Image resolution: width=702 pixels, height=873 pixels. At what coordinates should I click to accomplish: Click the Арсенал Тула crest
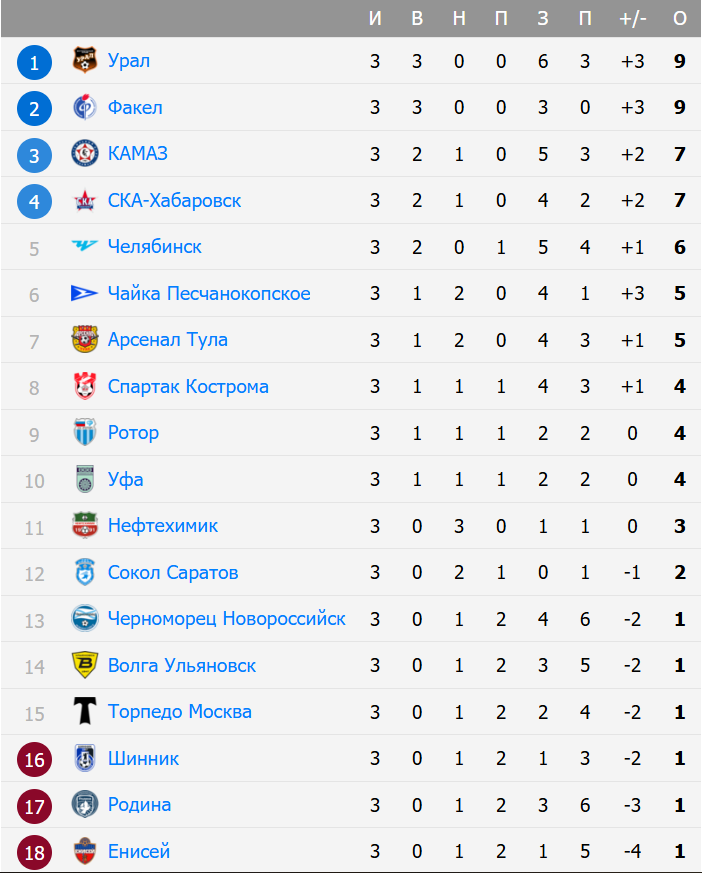(85, 340)
